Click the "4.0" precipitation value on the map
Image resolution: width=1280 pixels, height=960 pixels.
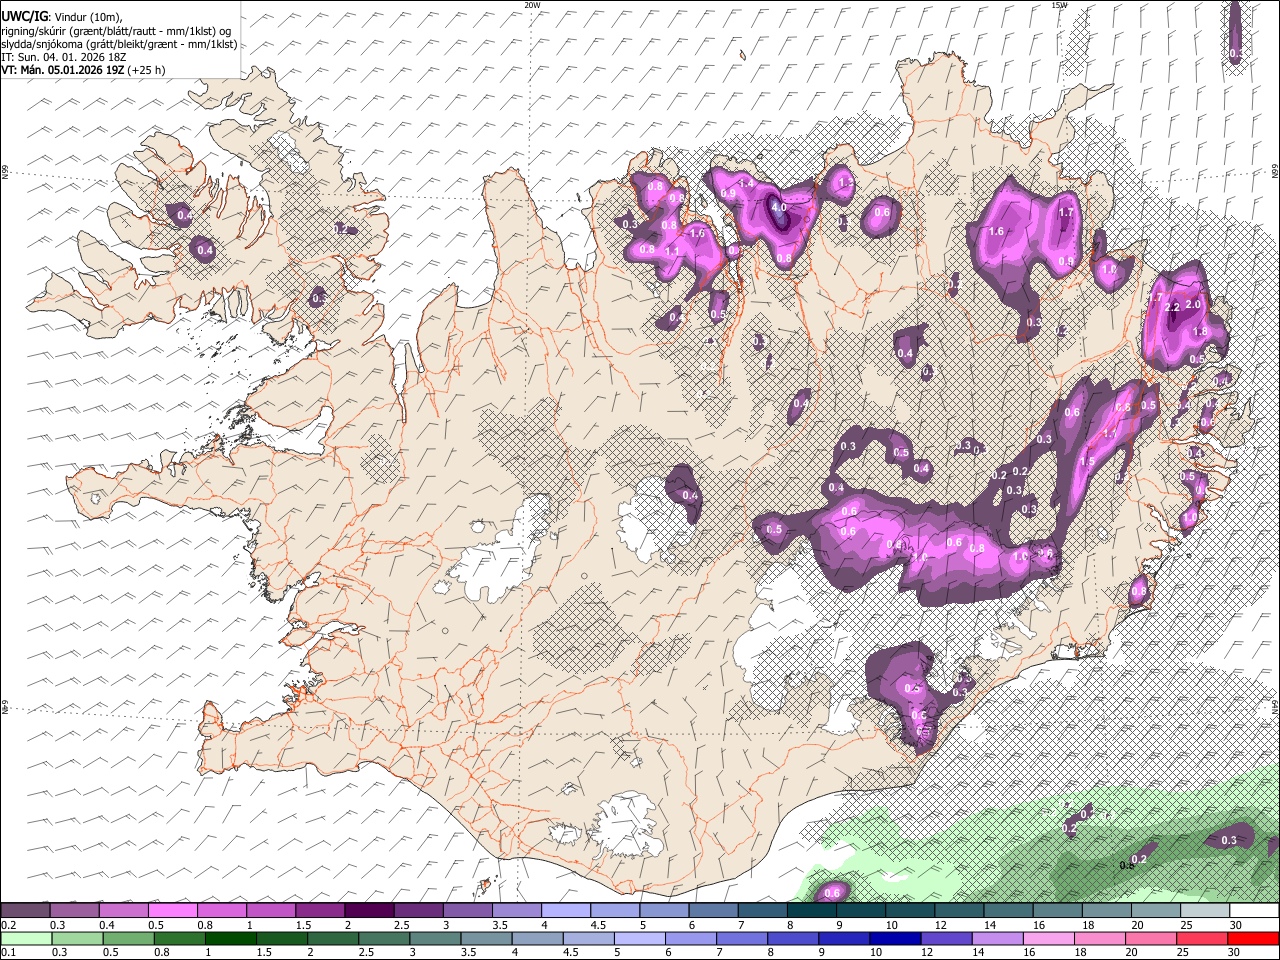coord(779,208)
